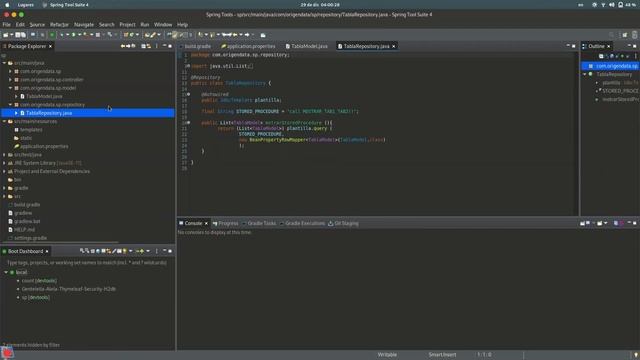Switch to application.properties editor tab
The height and width of the screenshot is (360, 640).
click(x=248, y=47)
